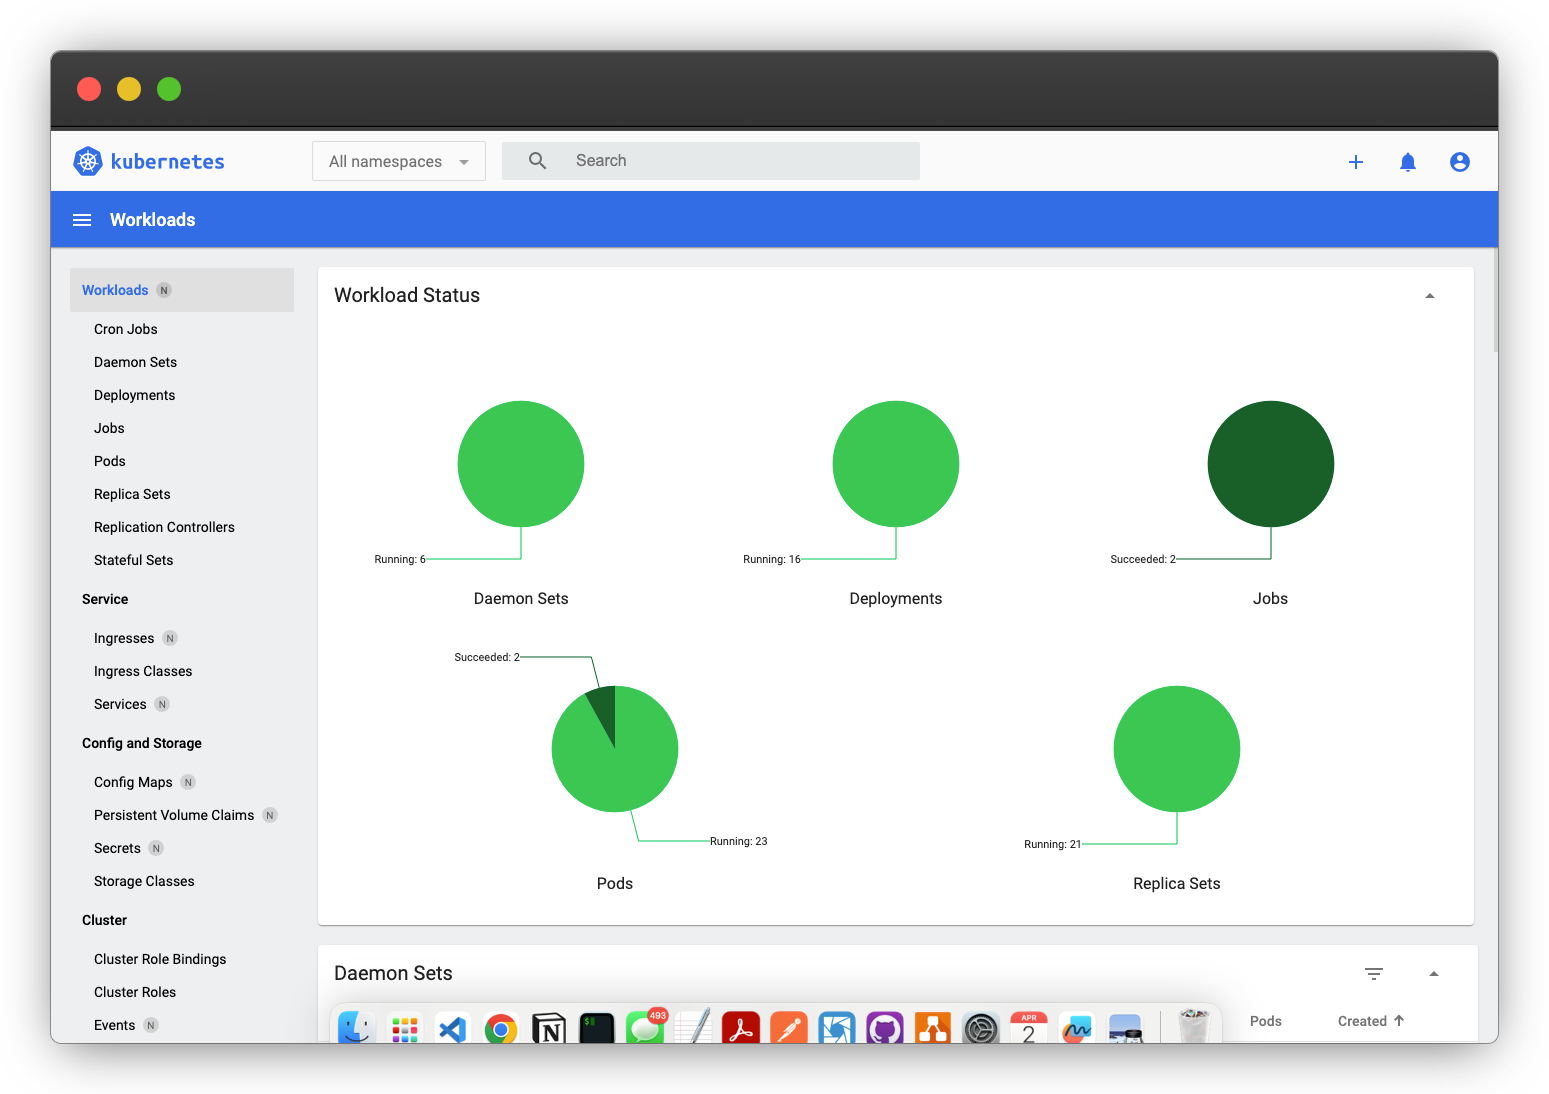Select Stateful Sets in the navigation
This screenshot has height=1094, width=1549.
(133, 560)
